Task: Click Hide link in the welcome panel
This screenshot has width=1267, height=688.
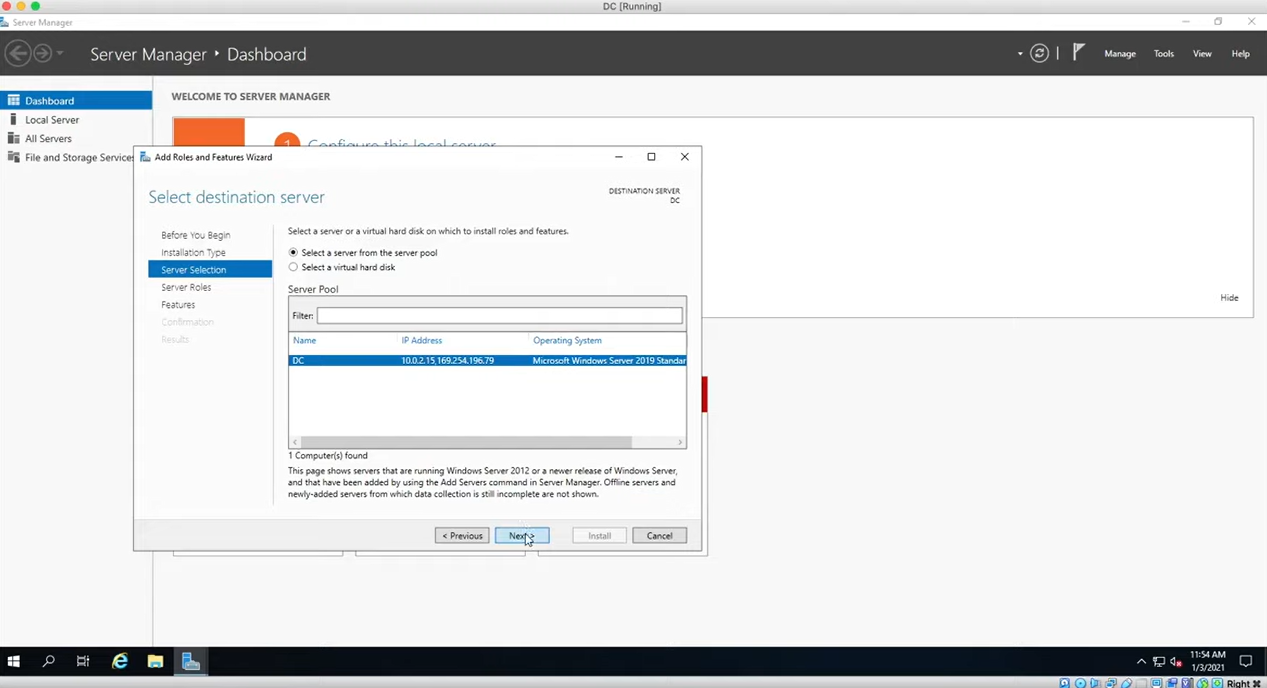Action: click(x=1229, y=298)
